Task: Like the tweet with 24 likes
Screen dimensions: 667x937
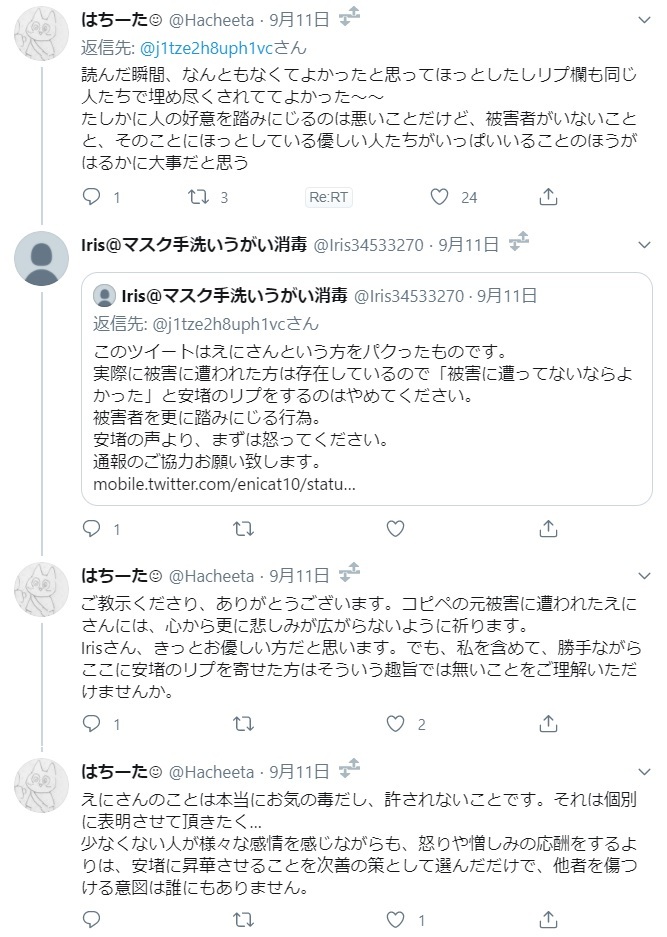Action: [439, 197]
